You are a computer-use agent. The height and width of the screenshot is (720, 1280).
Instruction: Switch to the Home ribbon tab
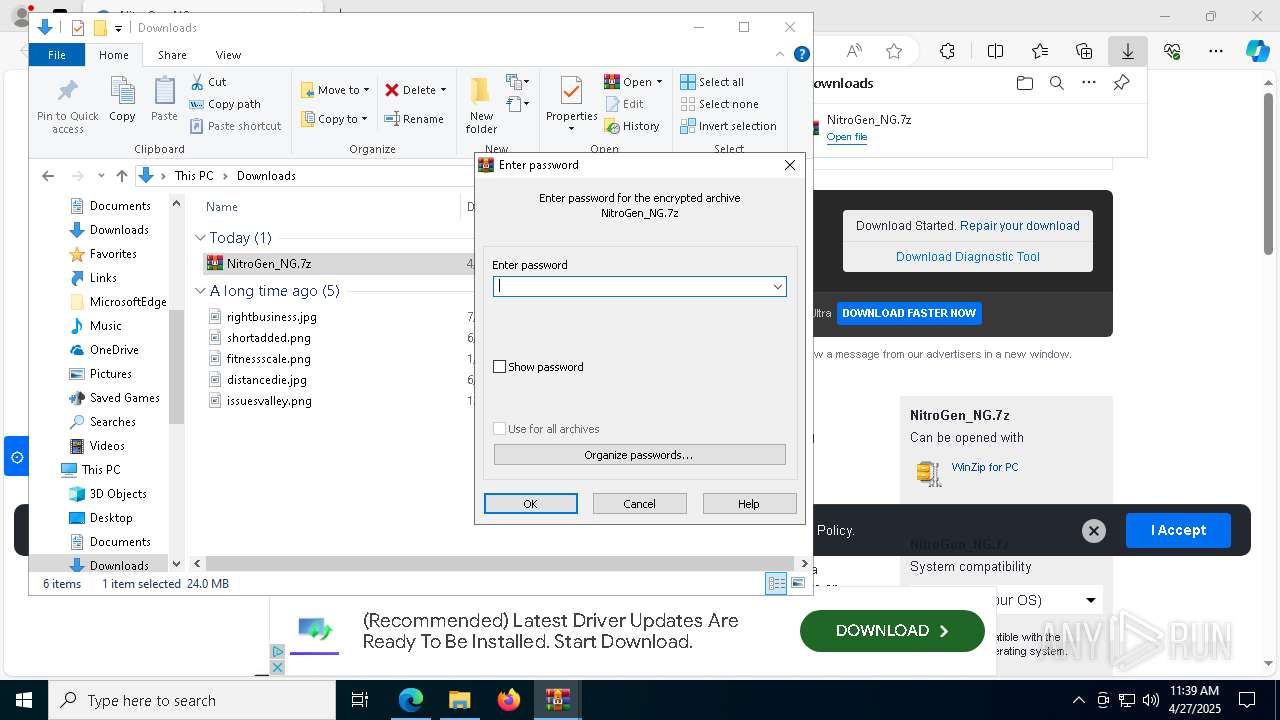(x=113, y=55)
